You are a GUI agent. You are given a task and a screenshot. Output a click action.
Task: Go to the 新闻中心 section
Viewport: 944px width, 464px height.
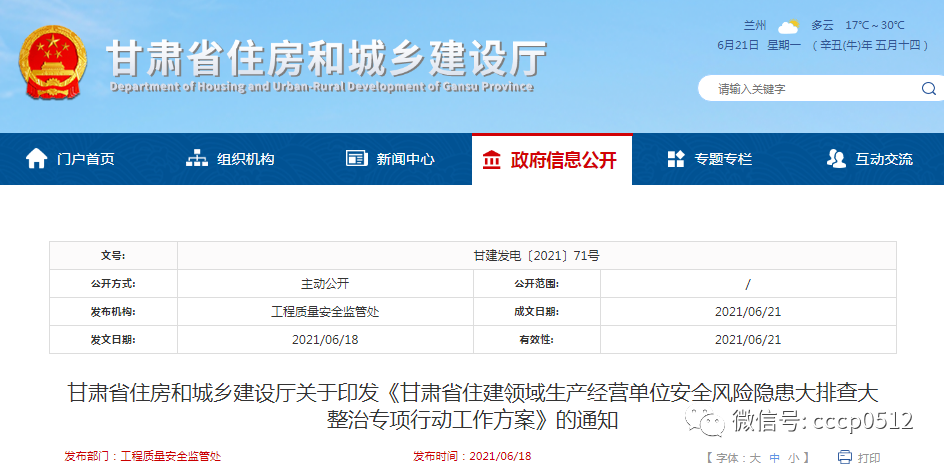[406, 159]
